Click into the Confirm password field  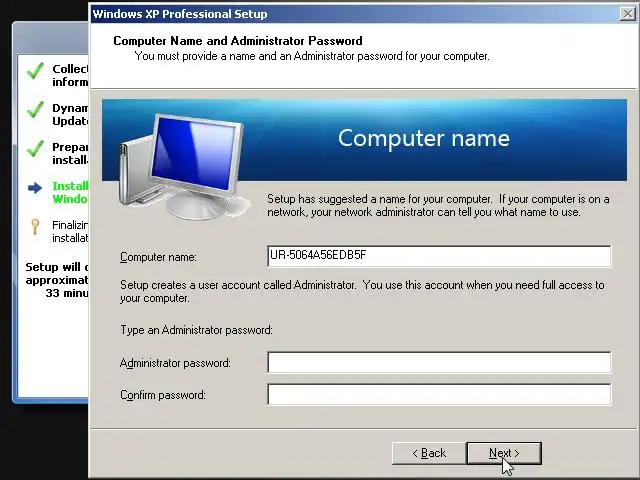[x=439, y=394]
